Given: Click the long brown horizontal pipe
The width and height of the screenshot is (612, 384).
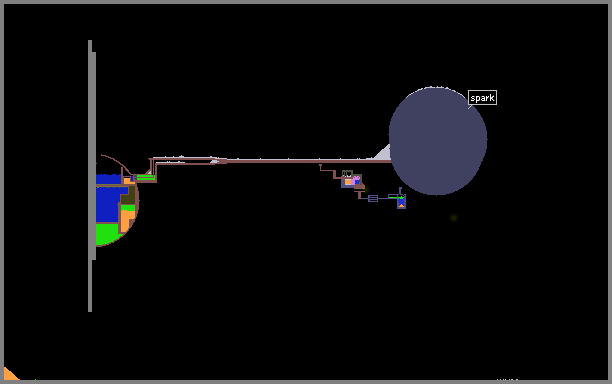Looking at the screenshot, I should [x=308, y=161].
